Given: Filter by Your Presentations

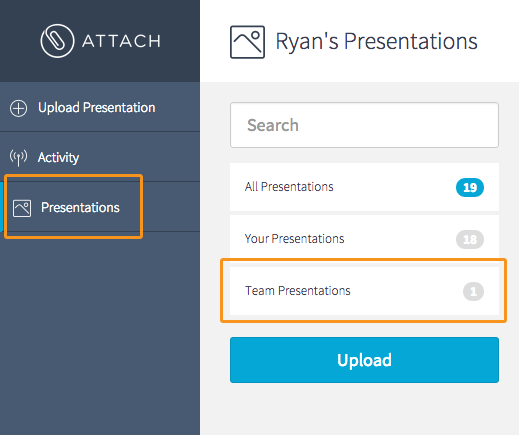Looking at the screenshot, I should [x=364, y=239].
